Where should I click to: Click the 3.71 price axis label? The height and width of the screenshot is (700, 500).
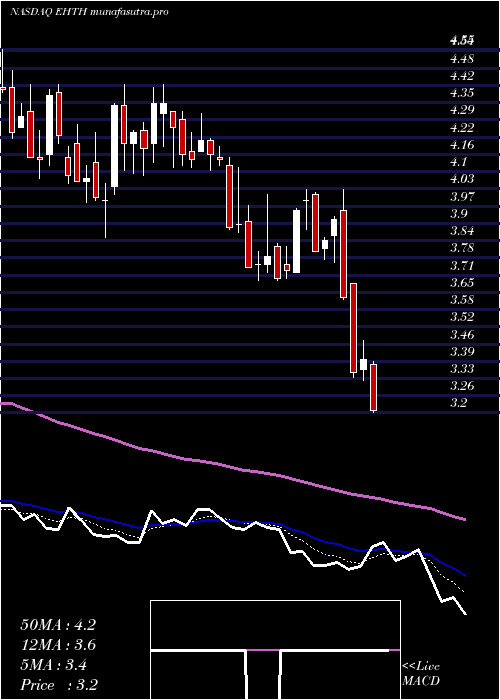[462, 266]
